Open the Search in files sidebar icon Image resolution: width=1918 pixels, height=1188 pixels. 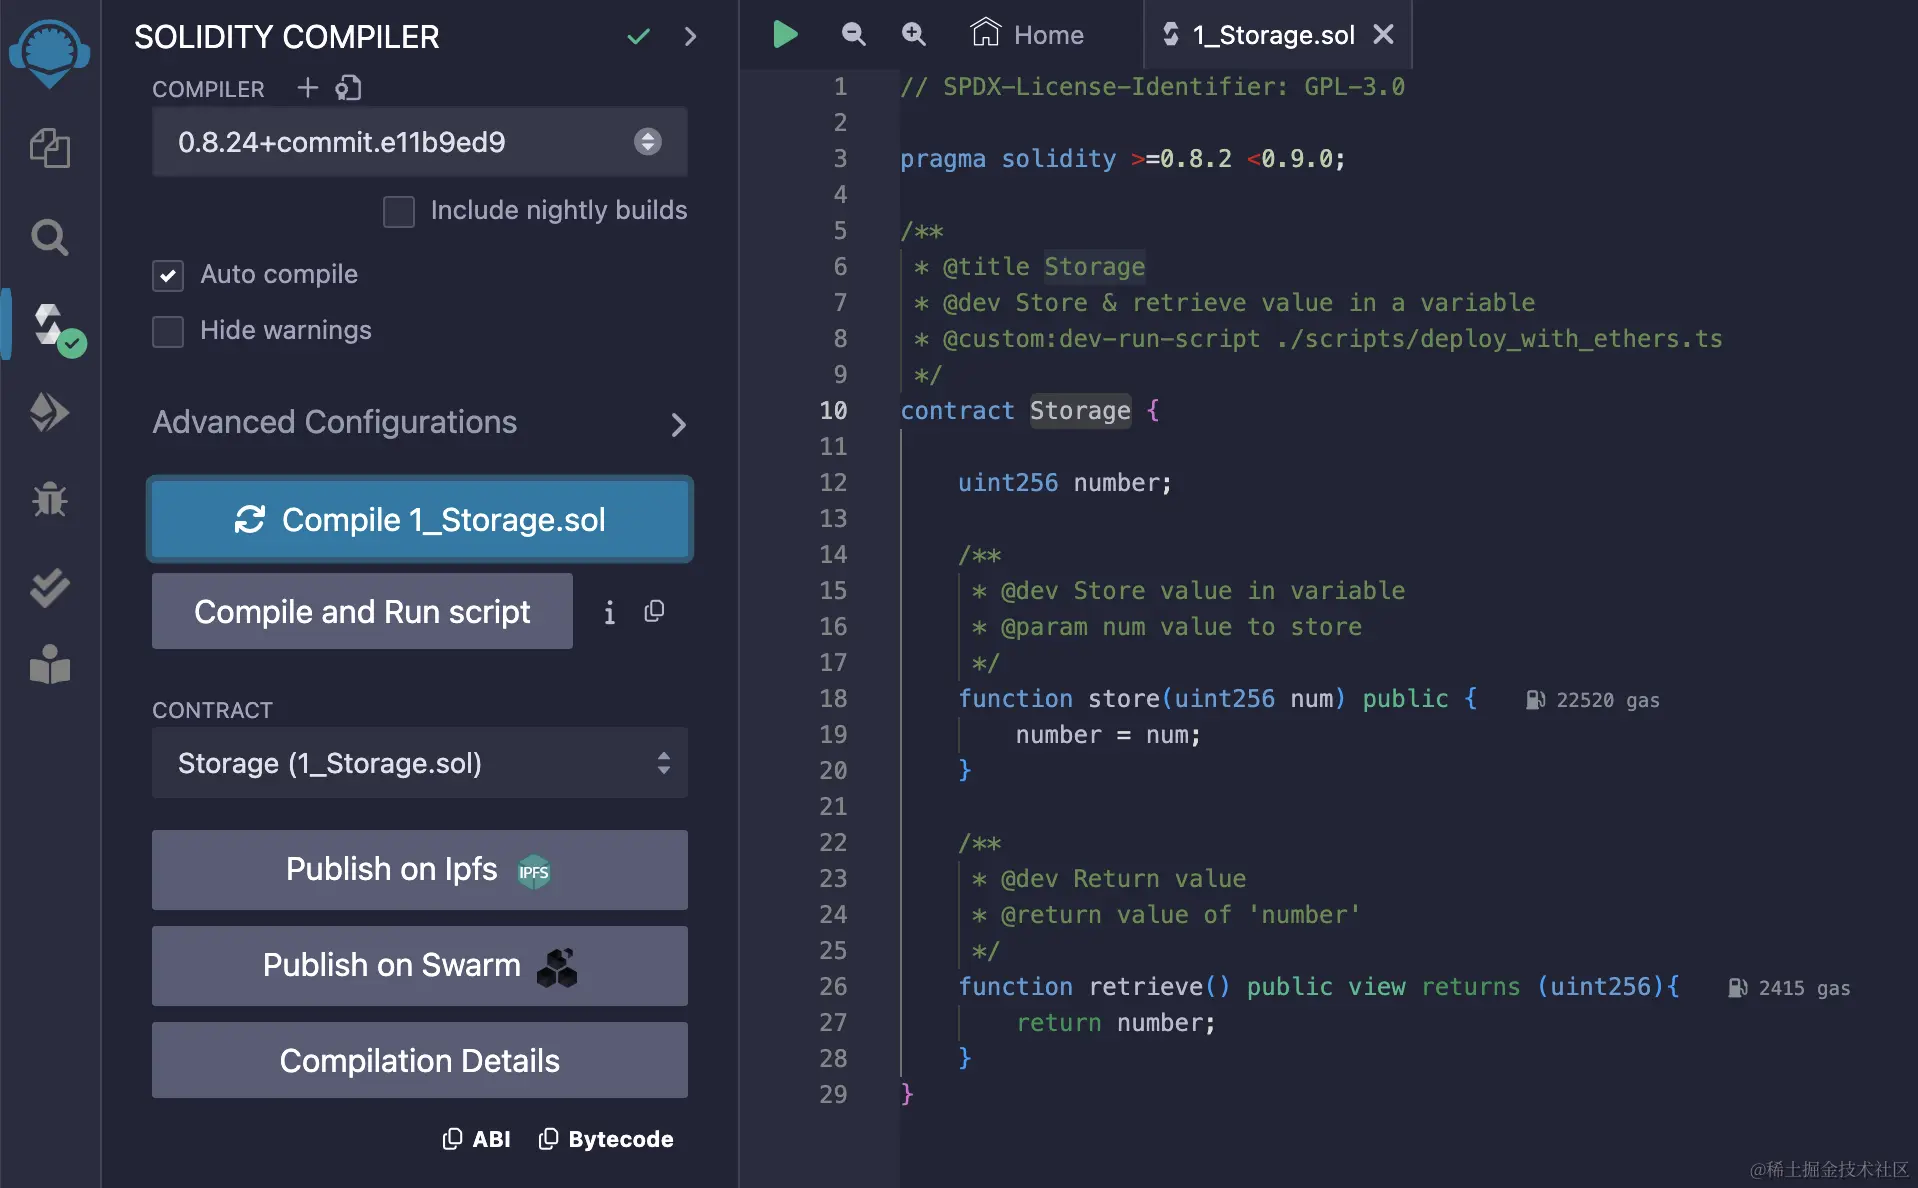(49, 238)
